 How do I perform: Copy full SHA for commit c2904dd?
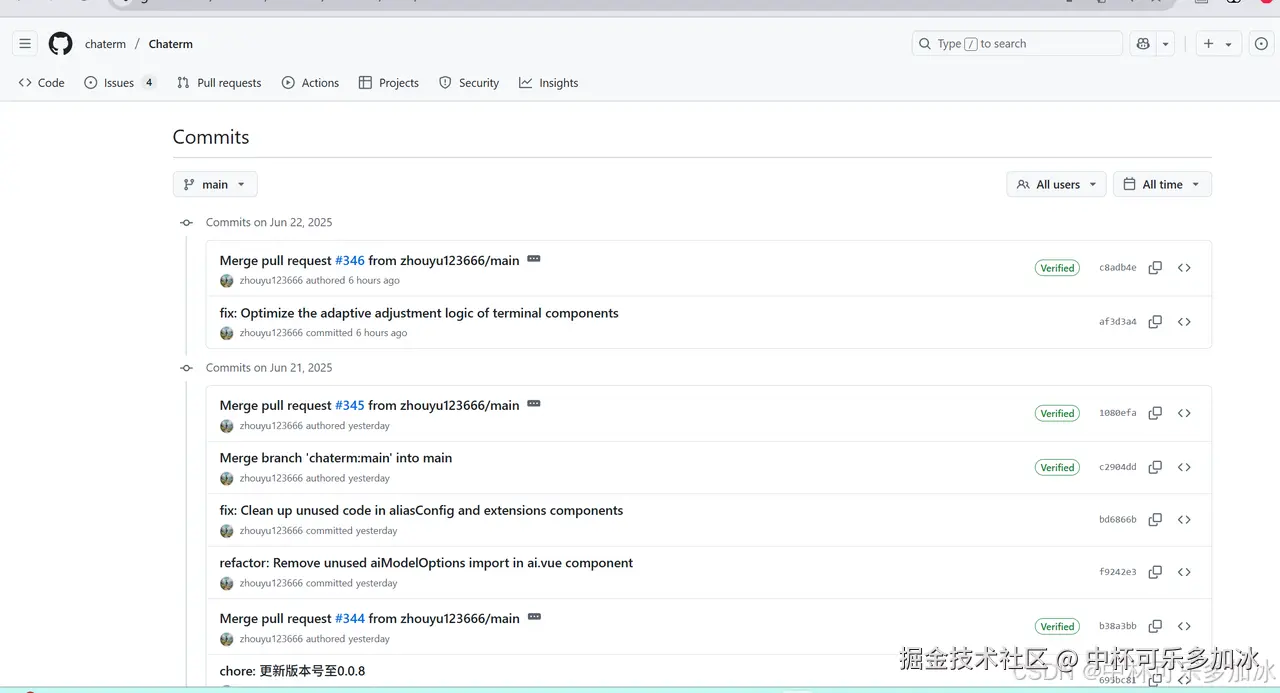coord(1155,467)
